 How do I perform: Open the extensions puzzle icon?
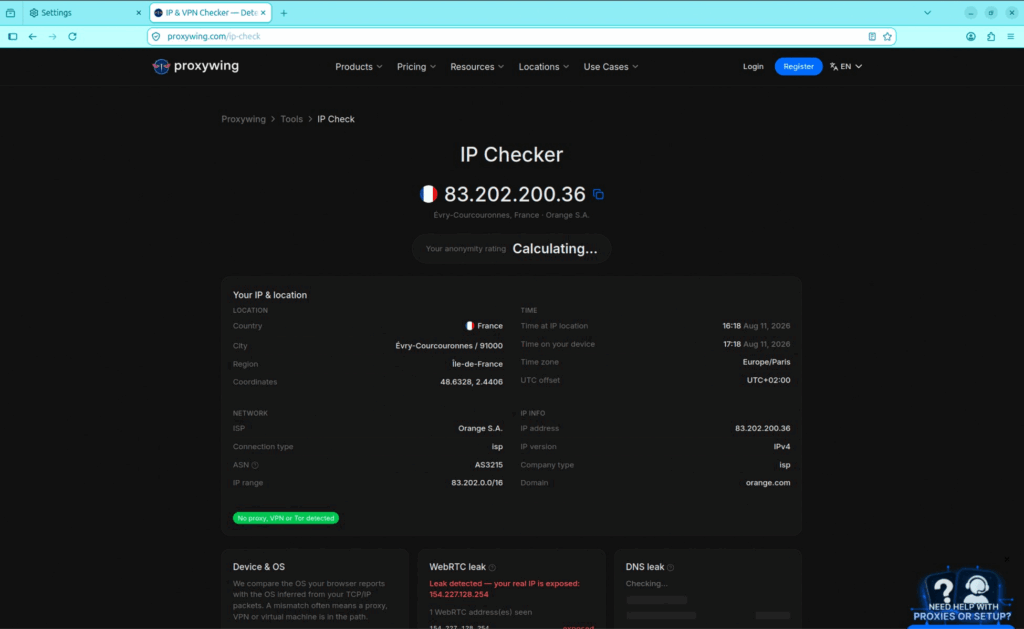pyautogui.click(x=991, y=37)
